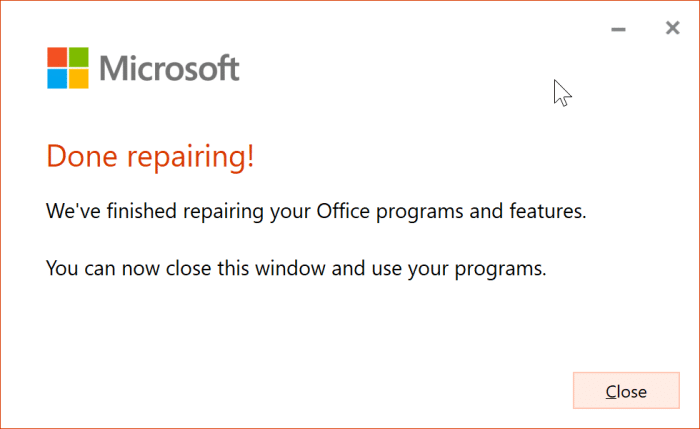Minimize the Office repair window
The height and width of the screenshot is (429, 700).
click(x=619, y=30)
